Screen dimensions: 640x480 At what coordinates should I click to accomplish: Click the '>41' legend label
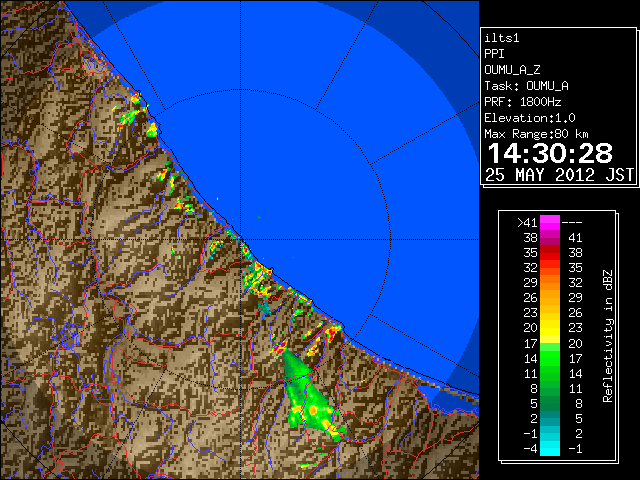[x=527, y=222]
